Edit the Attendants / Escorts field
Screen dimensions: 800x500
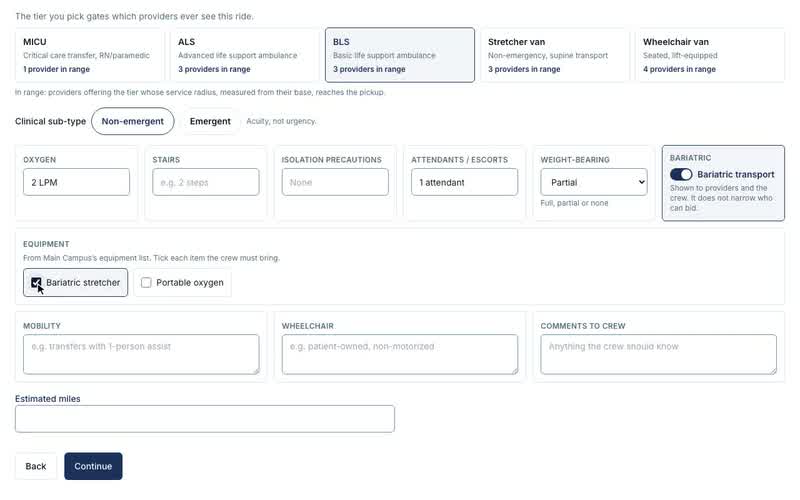coord(464,182)
